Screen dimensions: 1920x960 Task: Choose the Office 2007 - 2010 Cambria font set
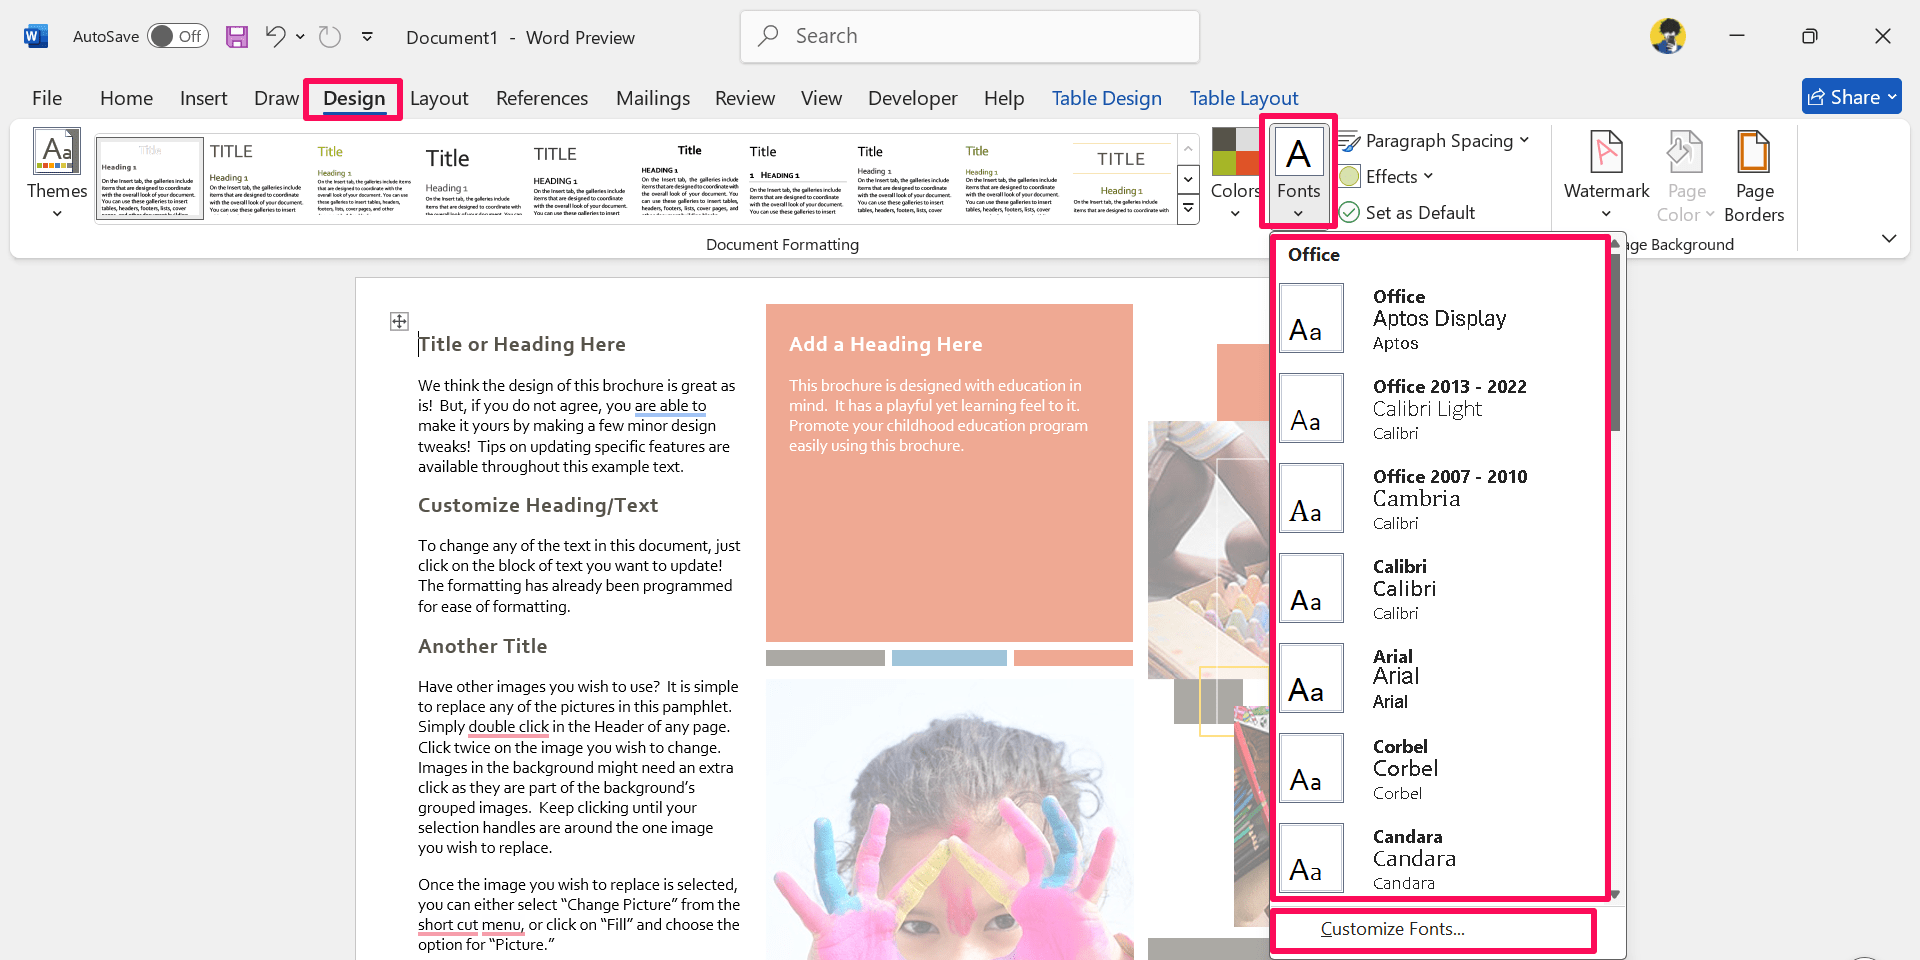[1440, 499]
